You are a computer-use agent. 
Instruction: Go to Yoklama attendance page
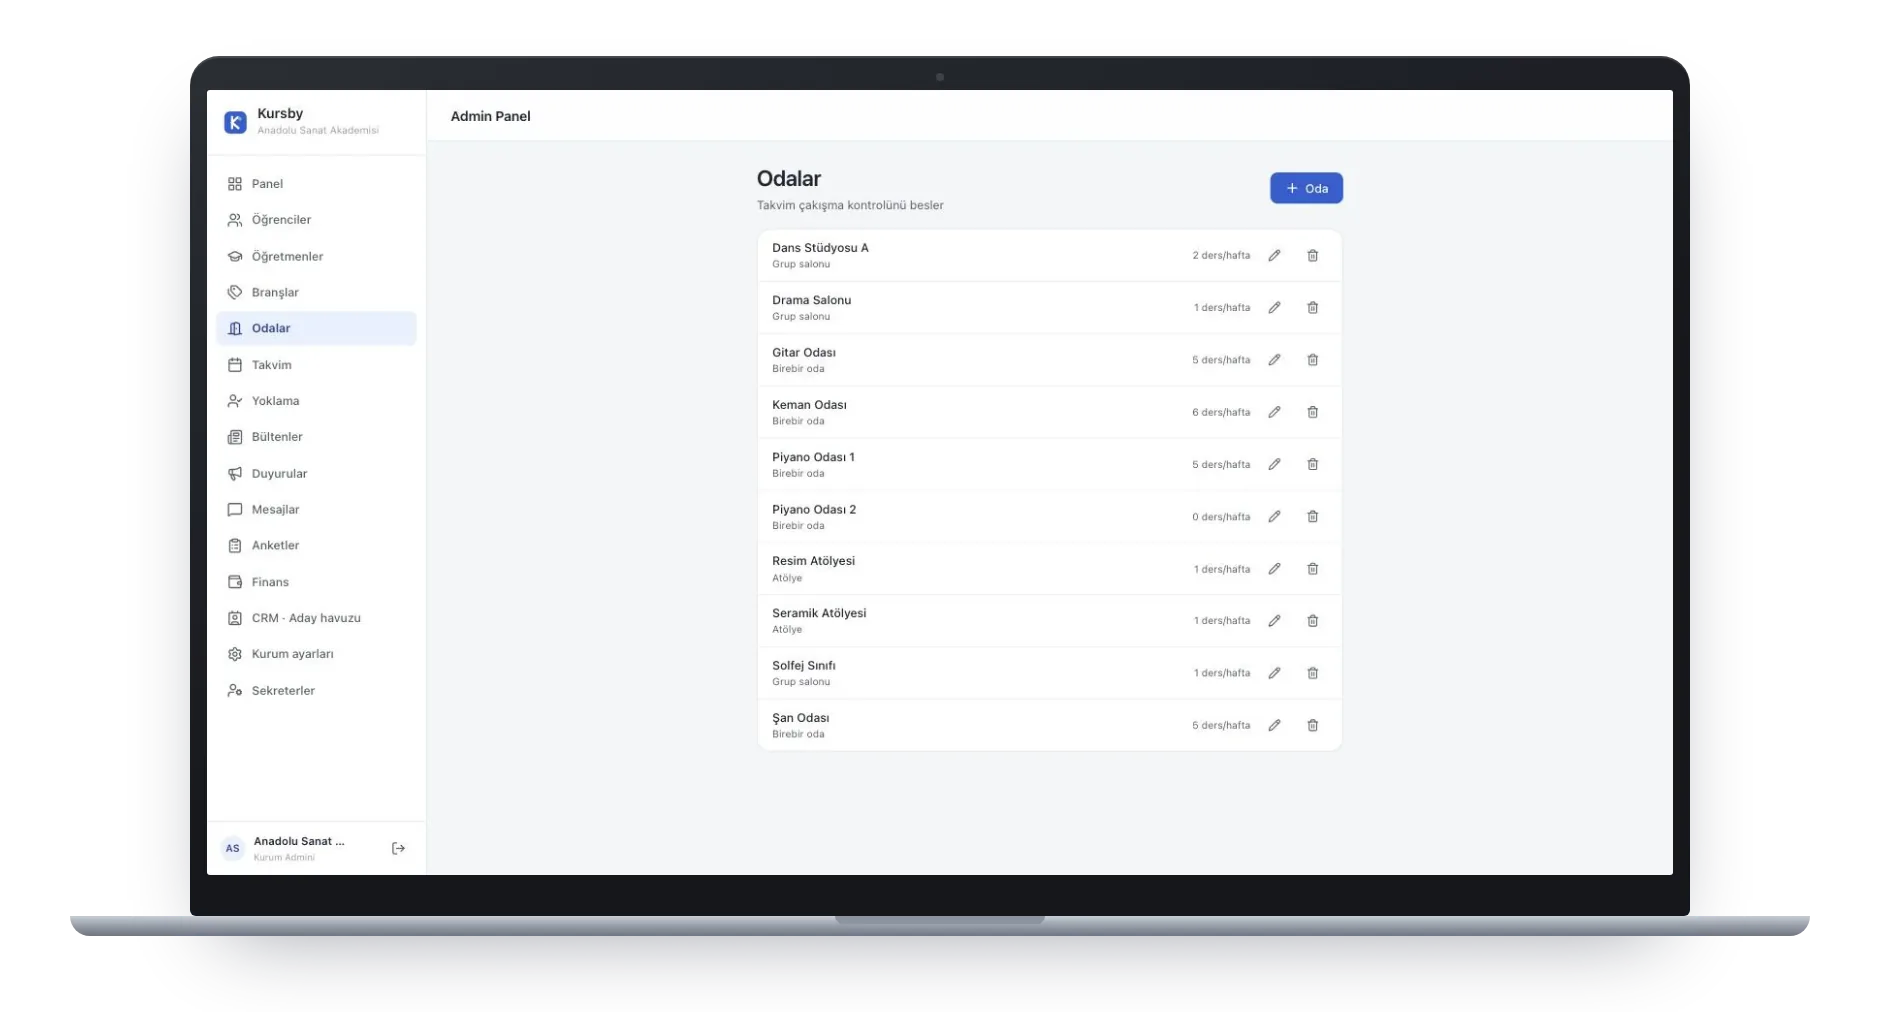[316, 401]
